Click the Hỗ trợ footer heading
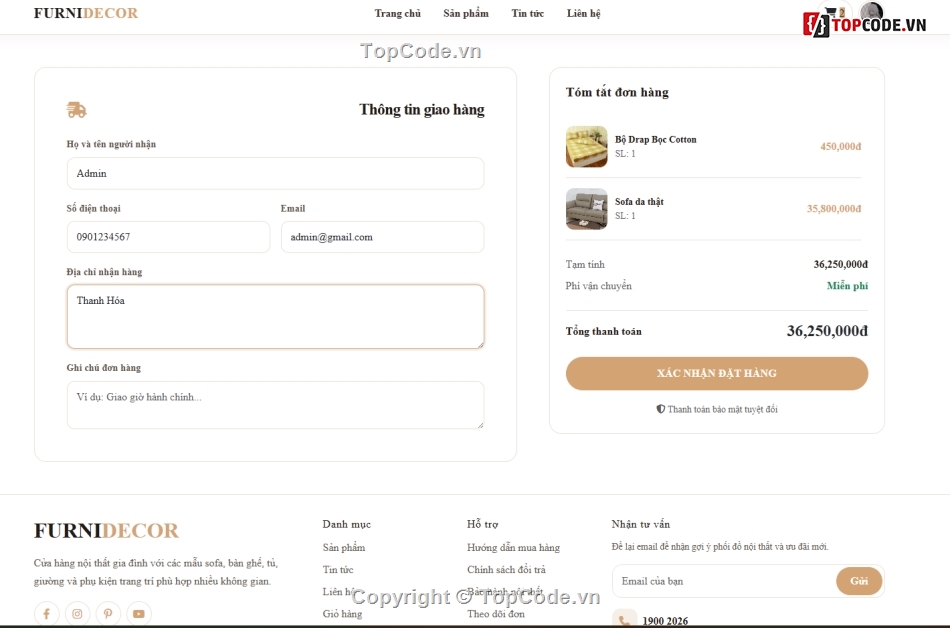The image size is (950, 628). (482, 524)
